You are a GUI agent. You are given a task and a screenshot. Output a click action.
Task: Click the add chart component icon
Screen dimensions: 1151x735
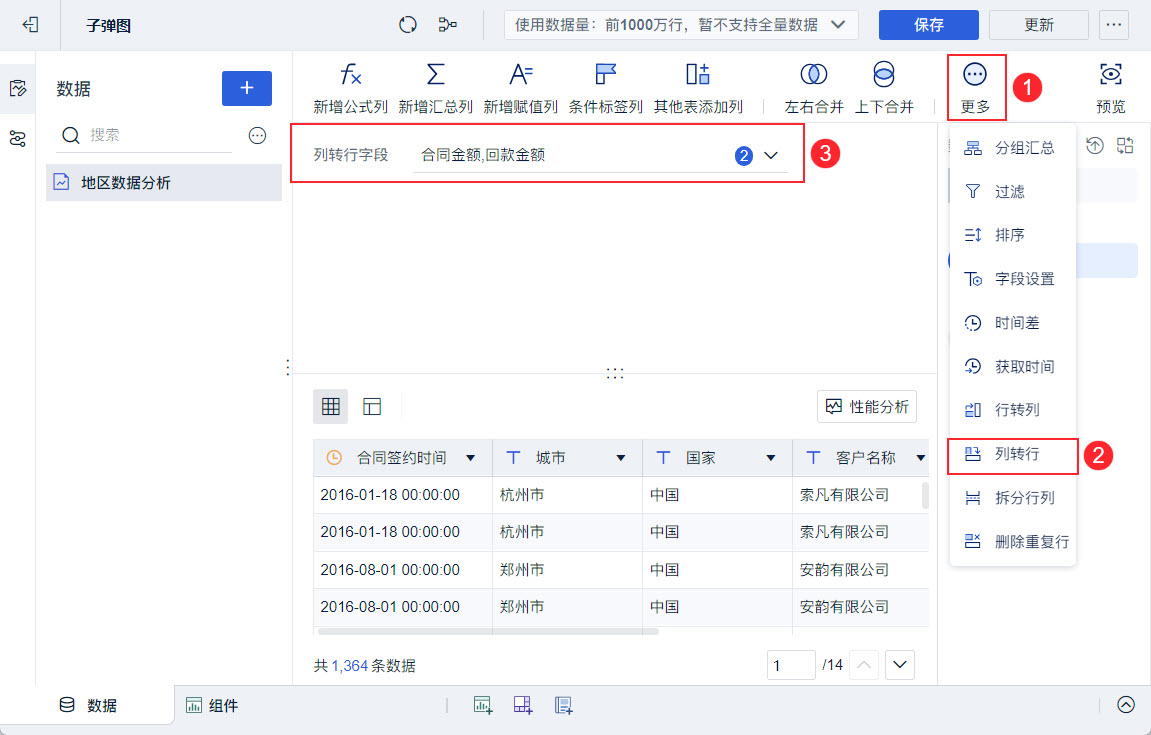point(483,706)
